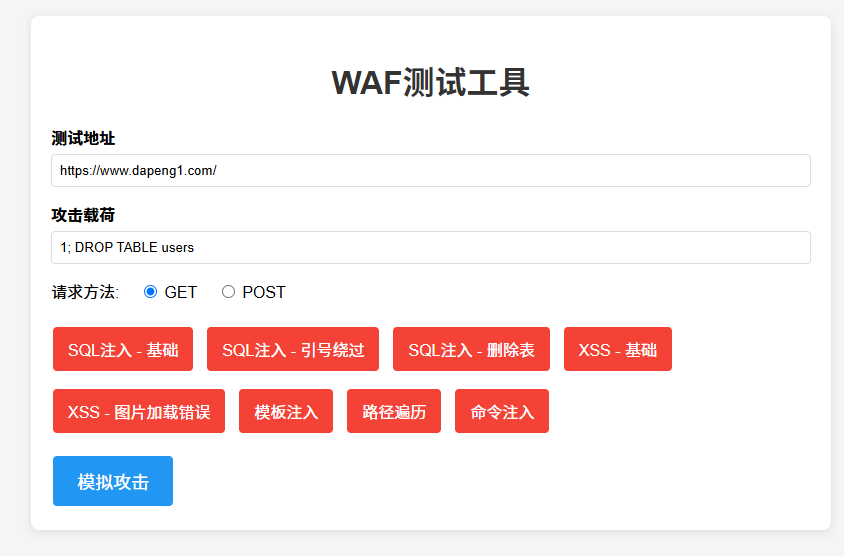844x556 pixels.
Task: Click the 测试地址 field label
Action: click(x=83, y=138)
